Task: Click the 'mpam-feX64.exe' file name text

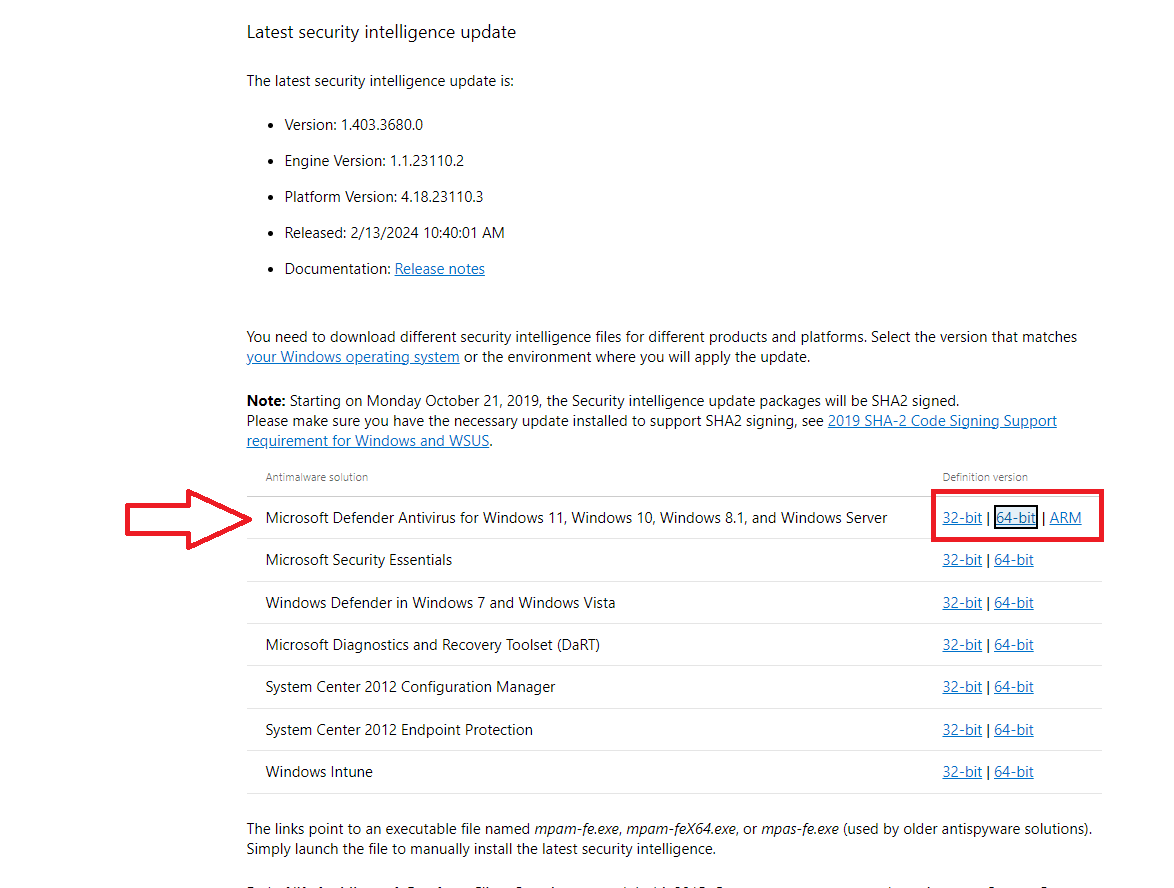Action: (681, 829)
